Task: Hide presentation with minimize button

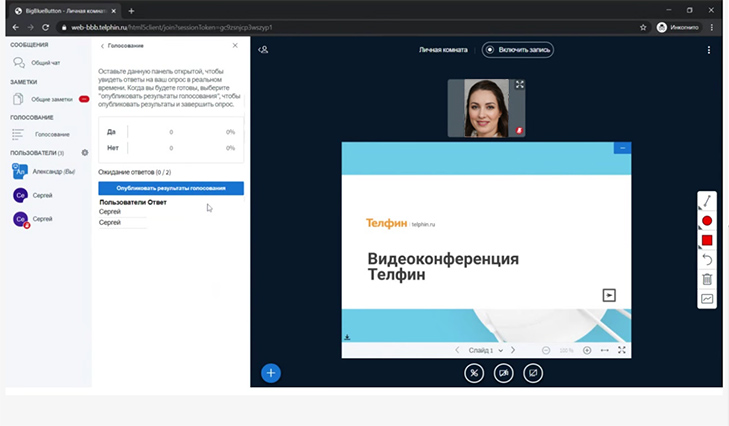Action: coord(623,148)
